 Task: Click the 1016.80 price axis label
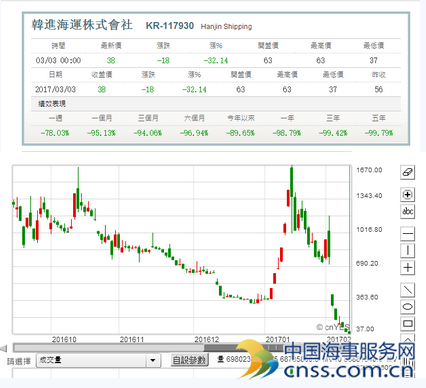tap(369, 230)
